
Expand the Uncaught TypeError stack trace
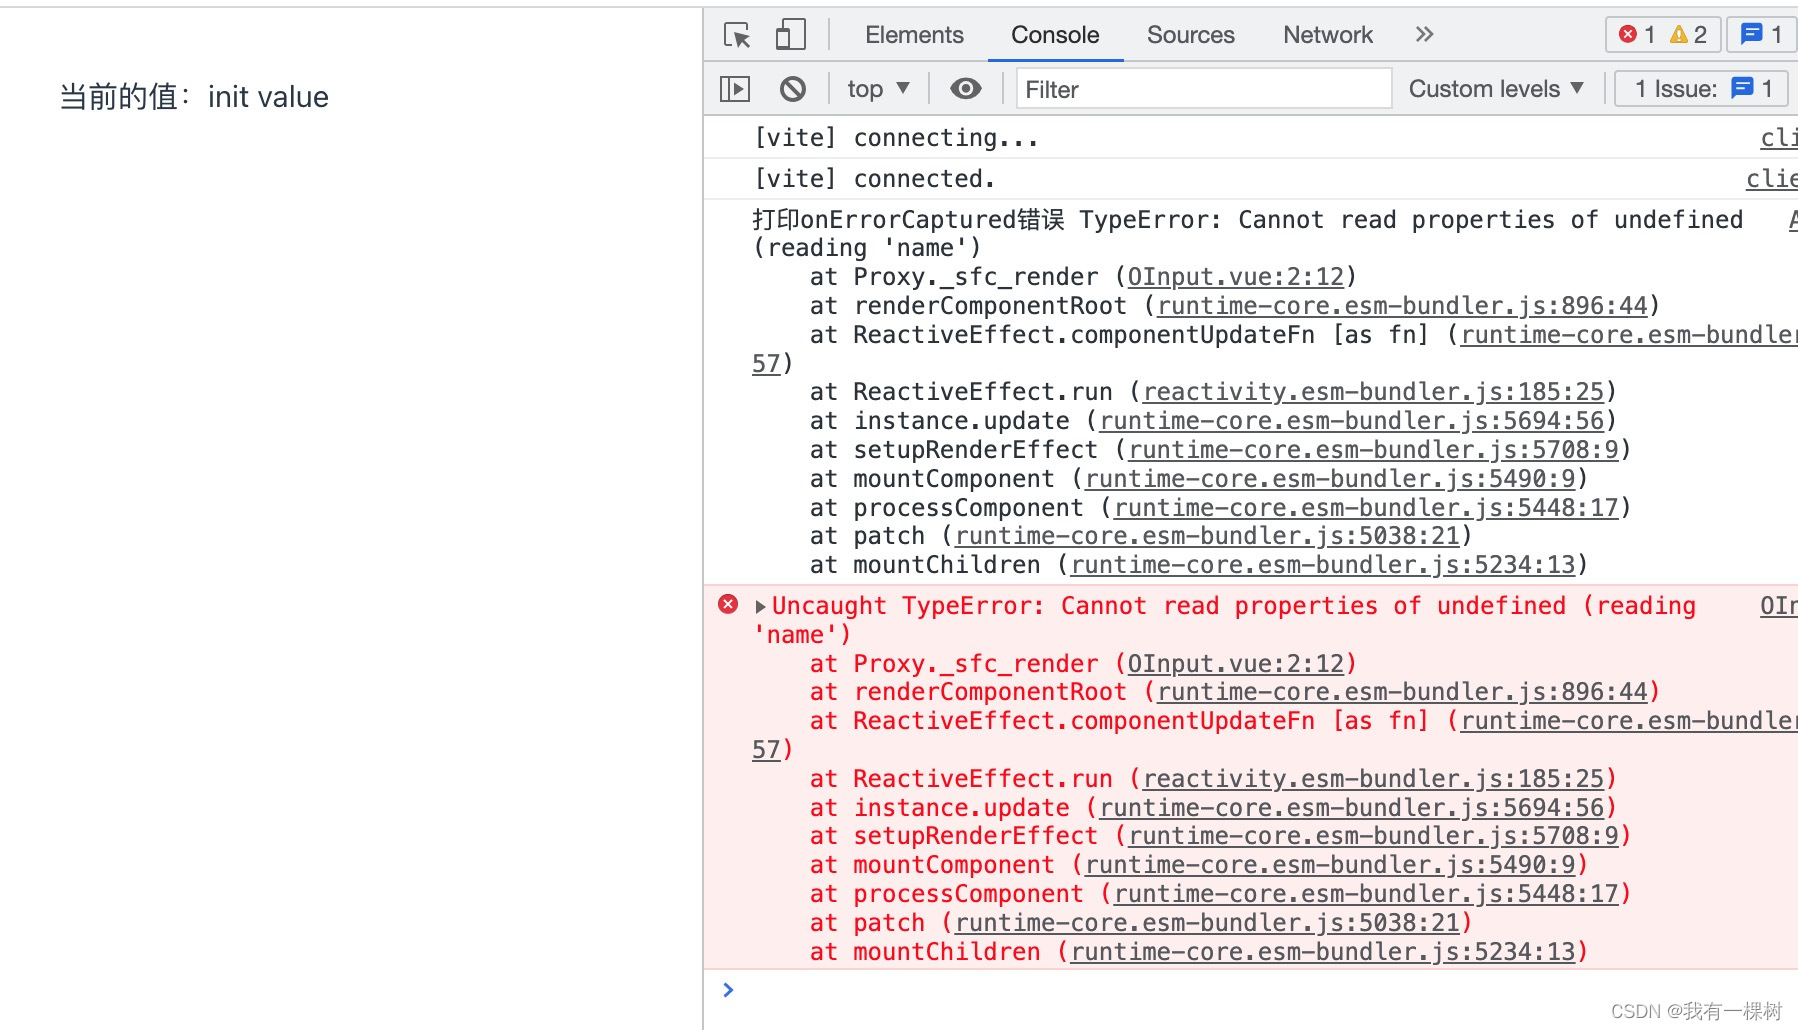point(759,606)
